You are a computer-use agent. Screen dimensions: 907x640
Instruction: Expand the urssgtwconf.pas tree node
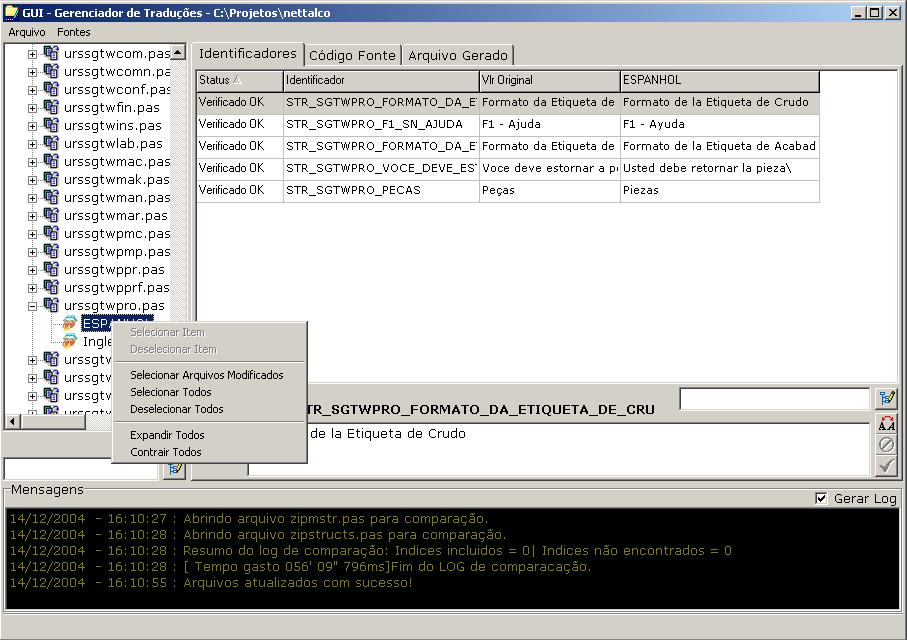pos(32,90)
